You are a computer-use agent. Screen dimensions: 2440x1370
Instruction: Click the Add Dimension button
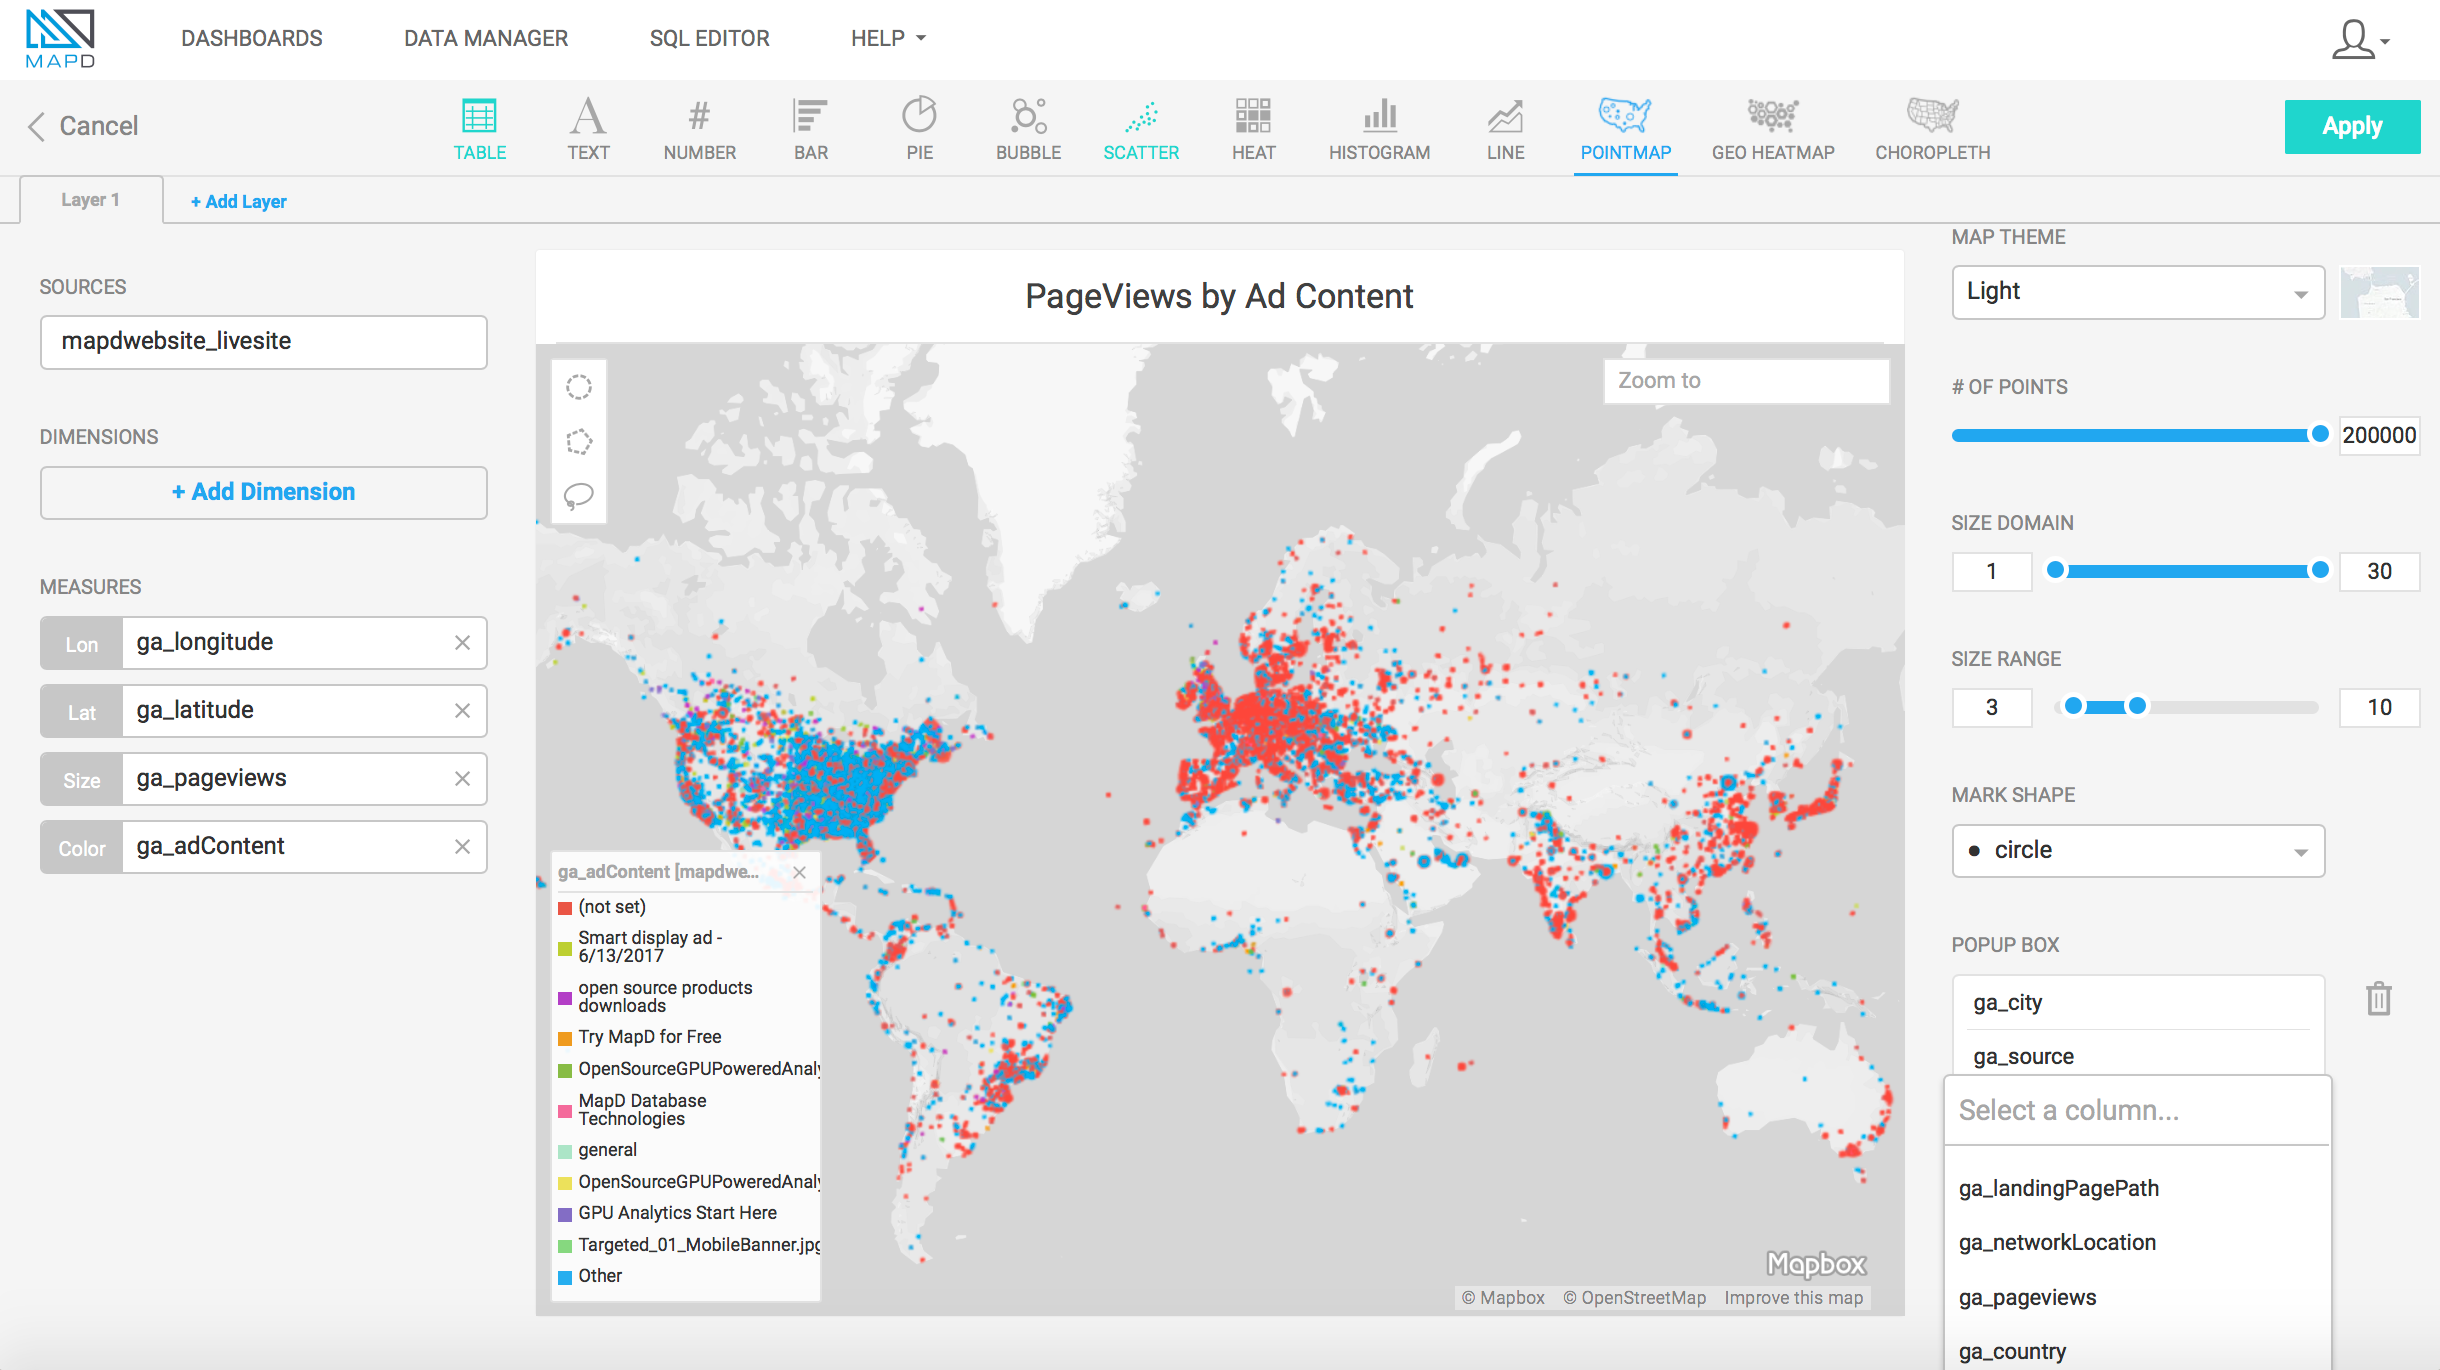tap(263, 492)
